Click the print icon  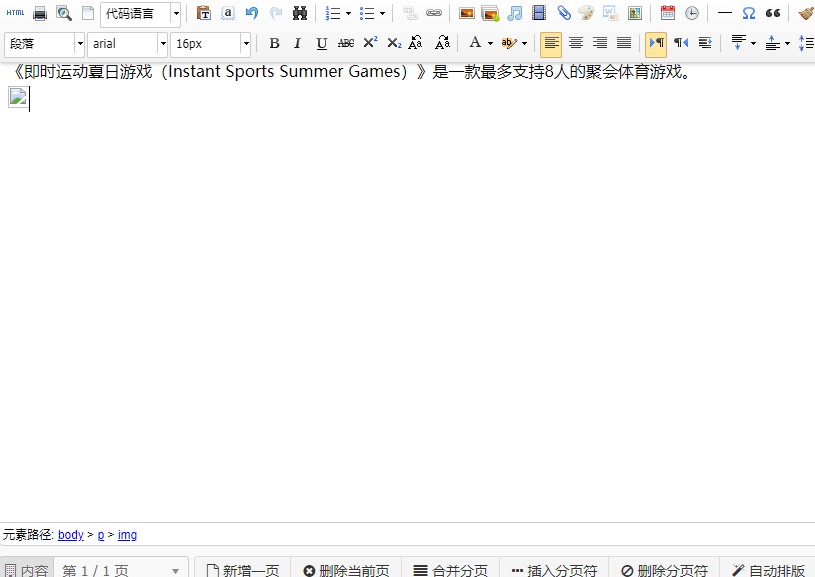tap(40, 13)
